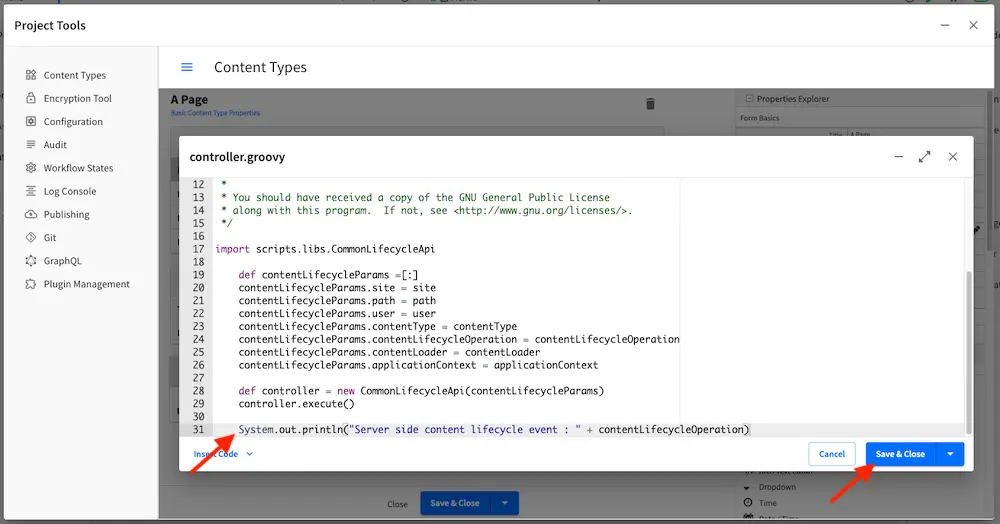Click the import scripts.libs.CommonLifecycleApi line

pyautogui.click(x=325, y=249)
